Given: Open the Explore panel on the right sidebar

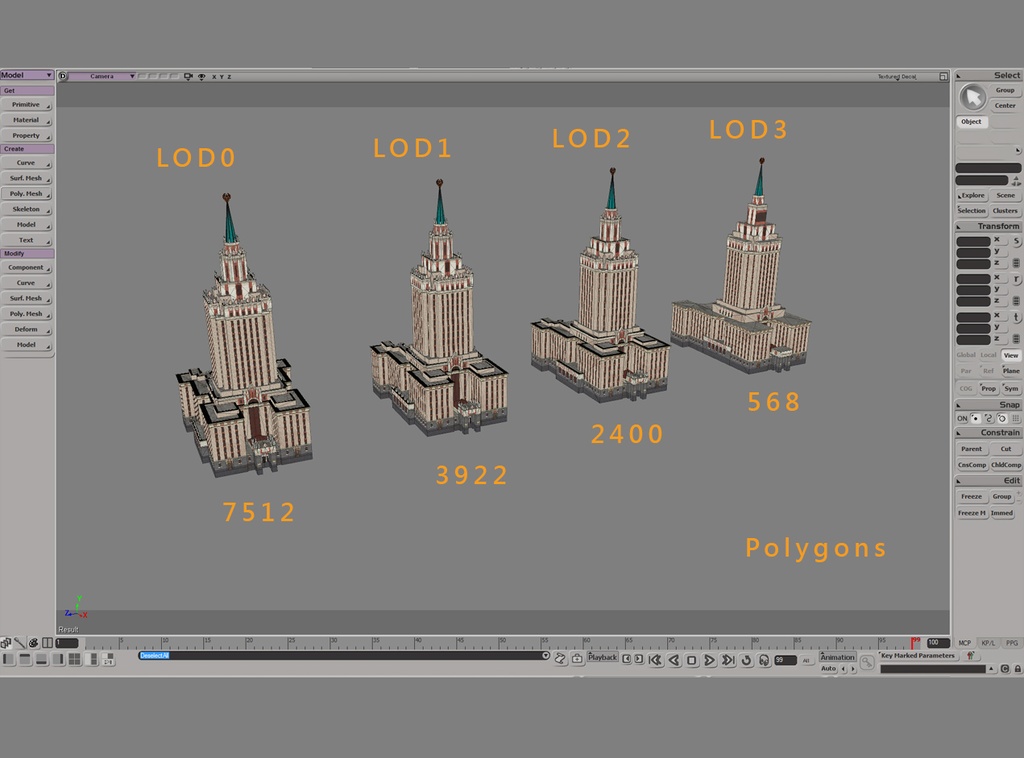Looking at the screenshot, I should (x=969, y=195).
